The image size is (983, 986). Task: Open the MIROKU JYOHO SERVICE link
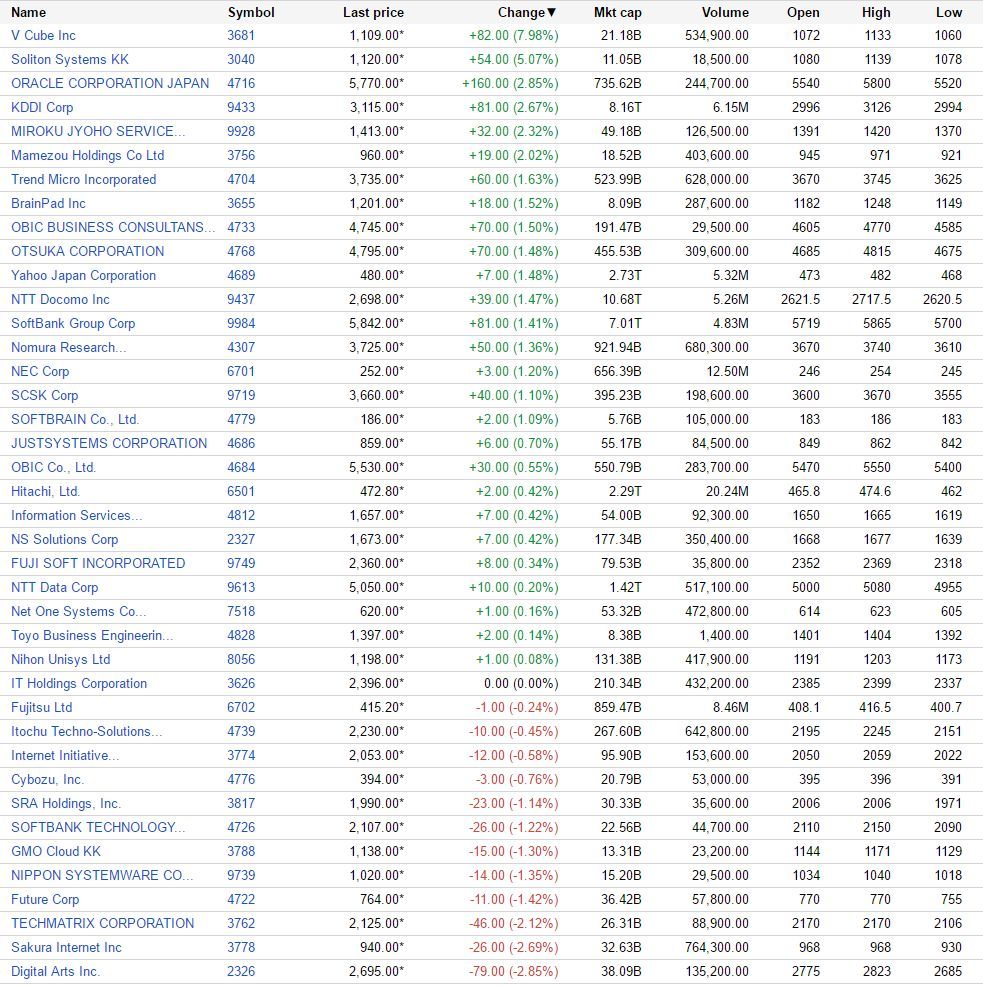[98, 131]
